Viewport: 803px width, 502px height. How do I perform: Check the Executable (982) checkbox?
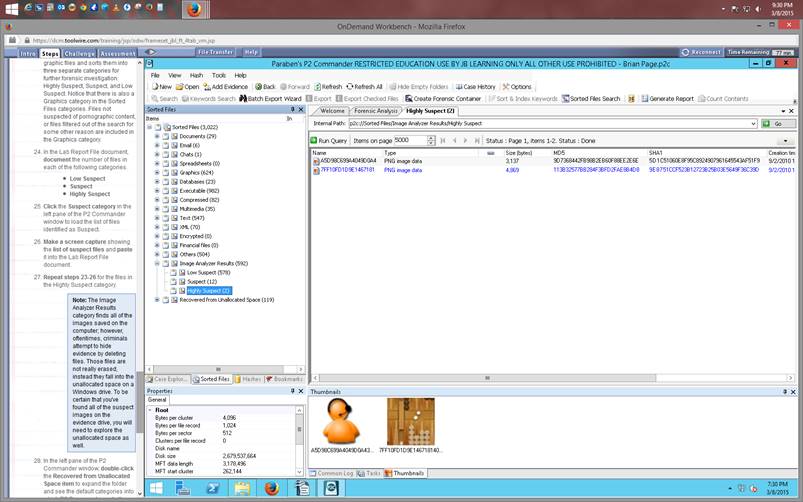(x=165, y=191)
